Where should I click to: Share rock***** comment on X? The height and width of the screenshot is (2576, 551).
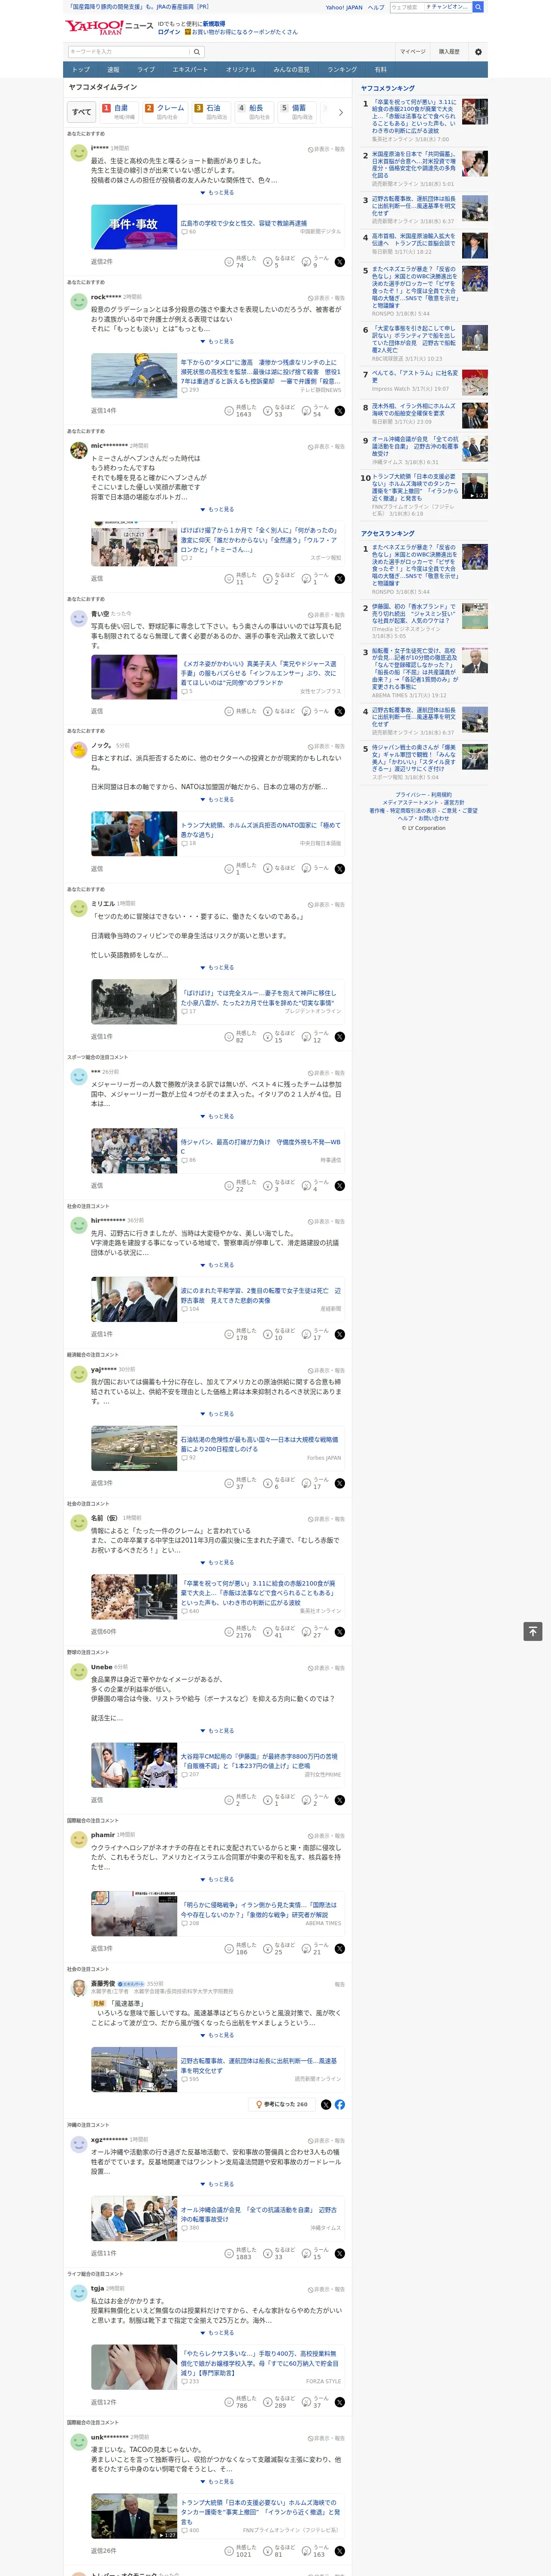(340, 411)
